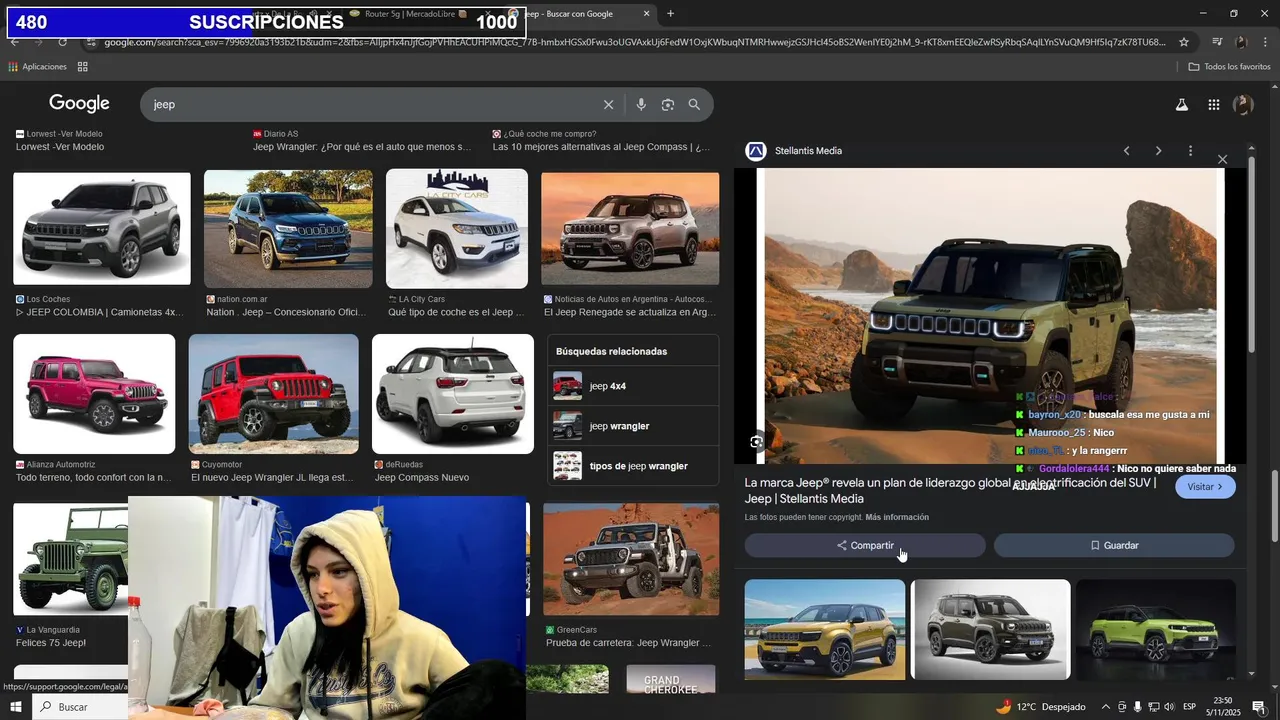Open the La marca Jeep revela title link
Viewport: 1280px width, 720px height.
(x=950, y=491)
